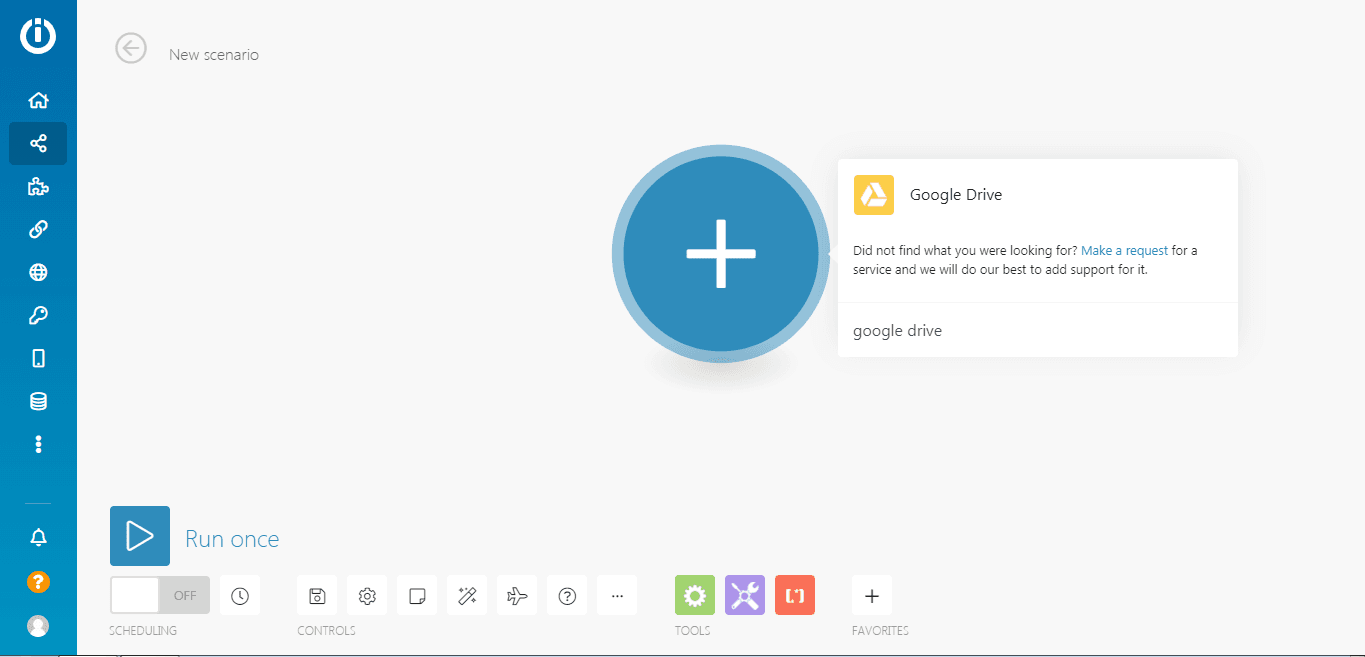This screenshot has height=657, width=1365.
Task: Click the "google drive" search input field
Action: pyautogui.click(x=1037, y=330)
